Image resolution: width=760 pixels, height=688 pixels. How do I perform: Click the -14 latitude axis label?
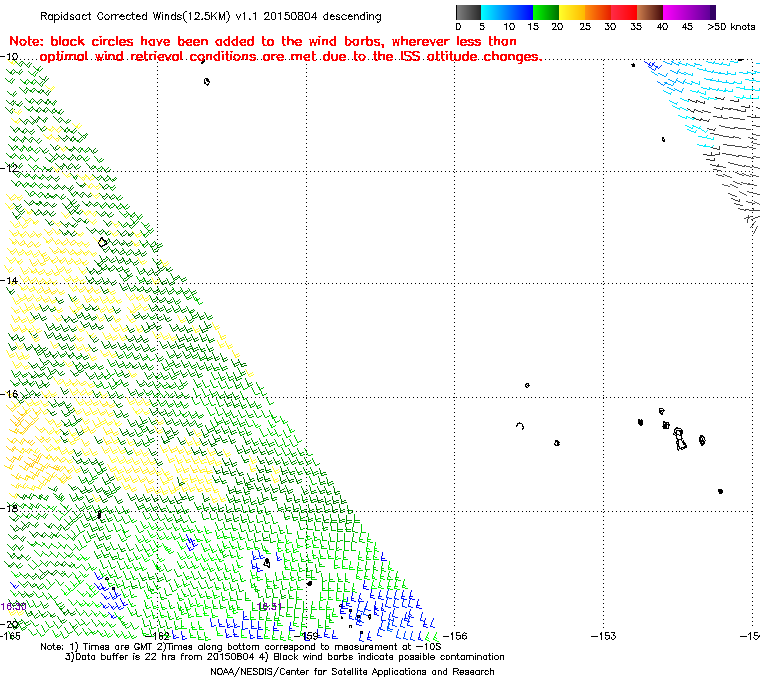pyautogui.click(x=9, y=280)
